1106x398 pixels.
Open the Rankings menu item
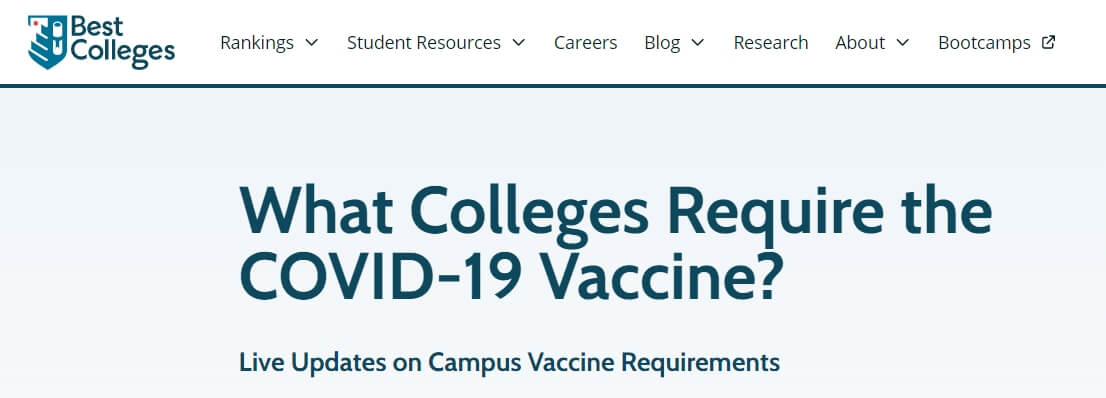[x=257, y=42]
